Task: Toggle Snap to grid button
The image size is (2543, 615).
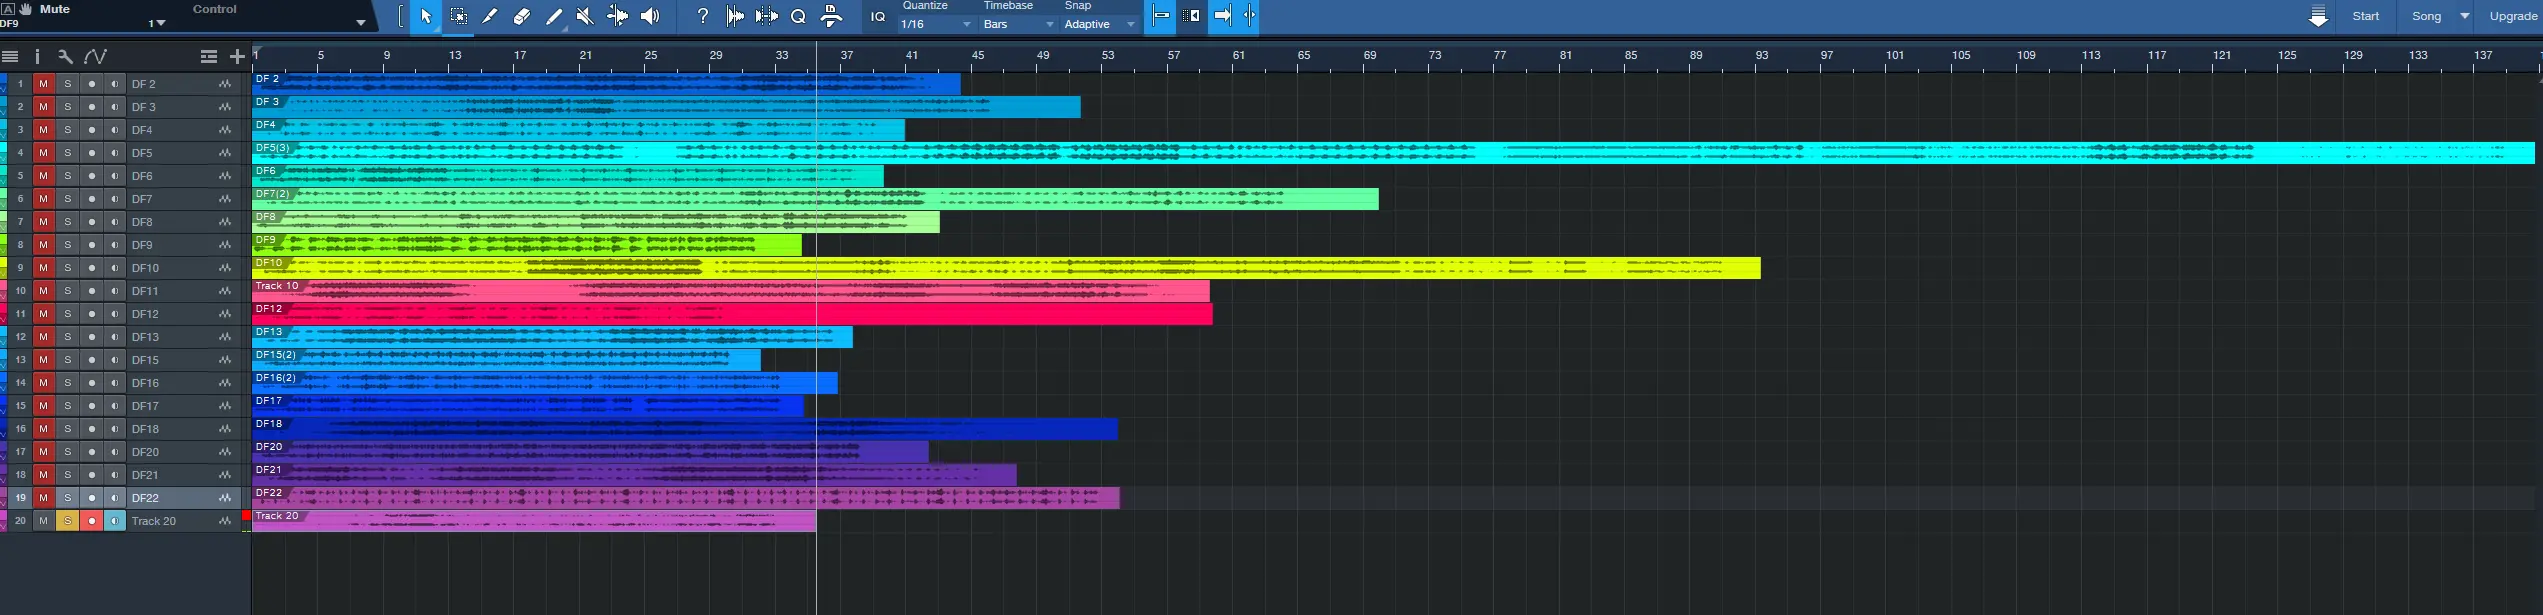Action: (1160, 16)
